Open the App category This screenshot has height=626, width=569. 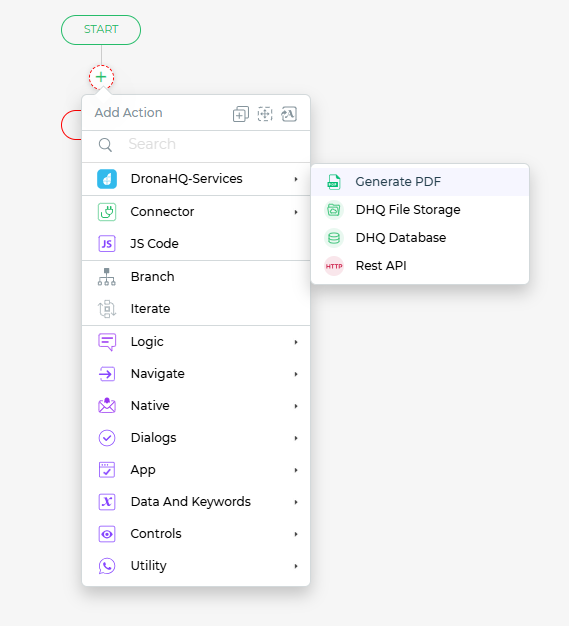(x=196, y=470)
